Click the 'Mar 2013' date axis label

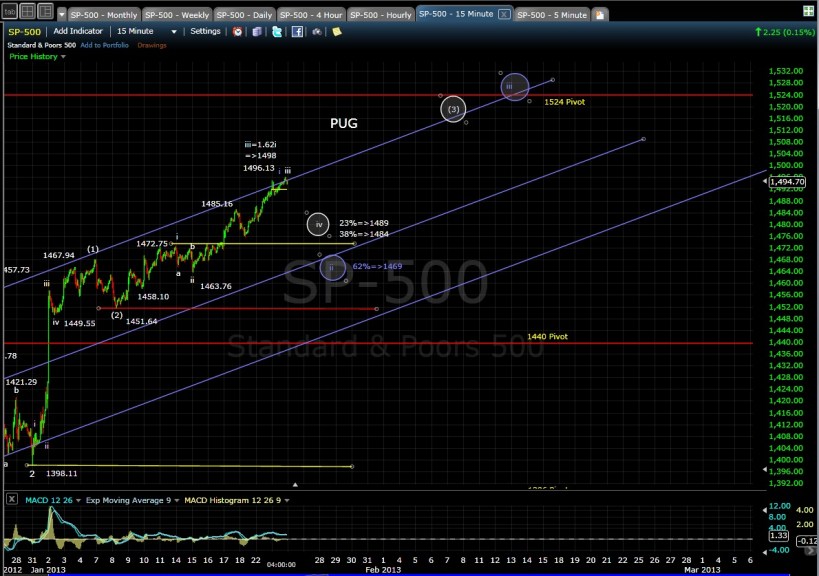click(x=701, y=570)
